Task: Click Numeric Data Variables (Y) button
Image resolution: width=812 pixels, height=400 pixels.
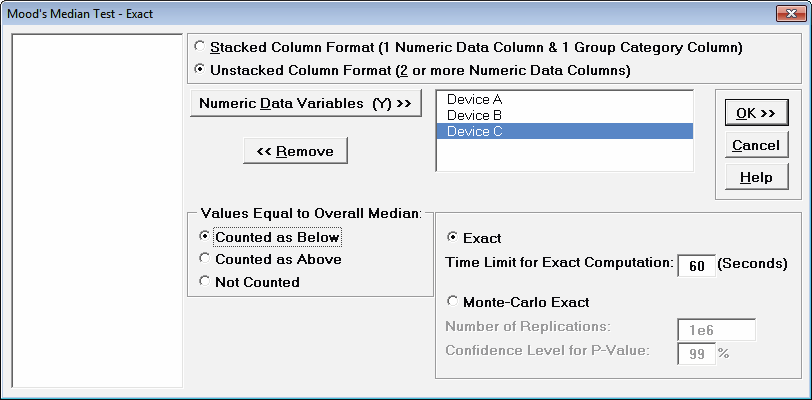Action: [305, 103]
